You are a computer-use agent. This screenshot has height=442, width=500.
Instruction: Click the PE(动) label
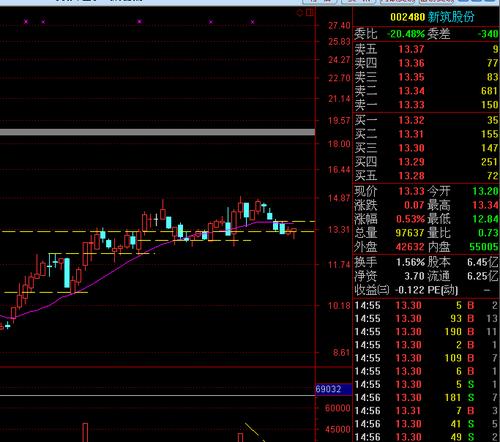443,290
